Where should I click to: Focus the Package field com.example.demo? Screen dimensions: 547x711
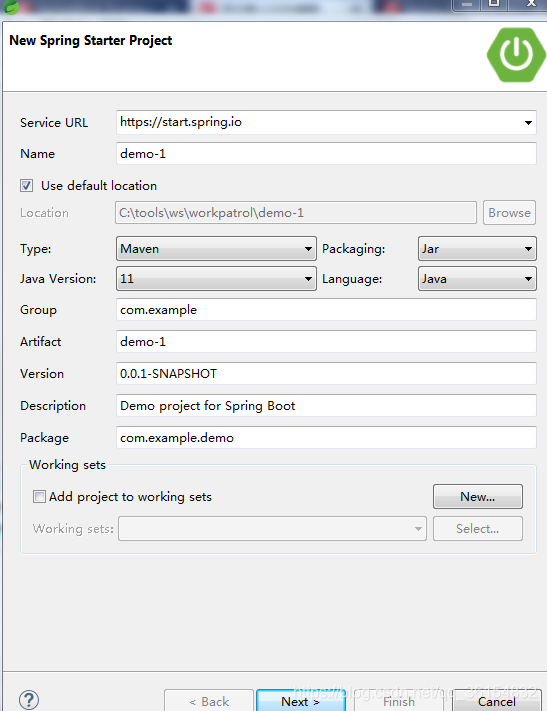click(326, 438)
